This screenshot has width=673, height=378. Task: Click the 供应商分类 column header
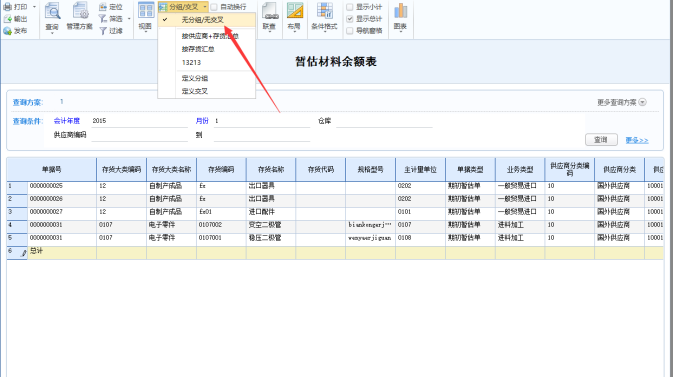tap(619, 169)
